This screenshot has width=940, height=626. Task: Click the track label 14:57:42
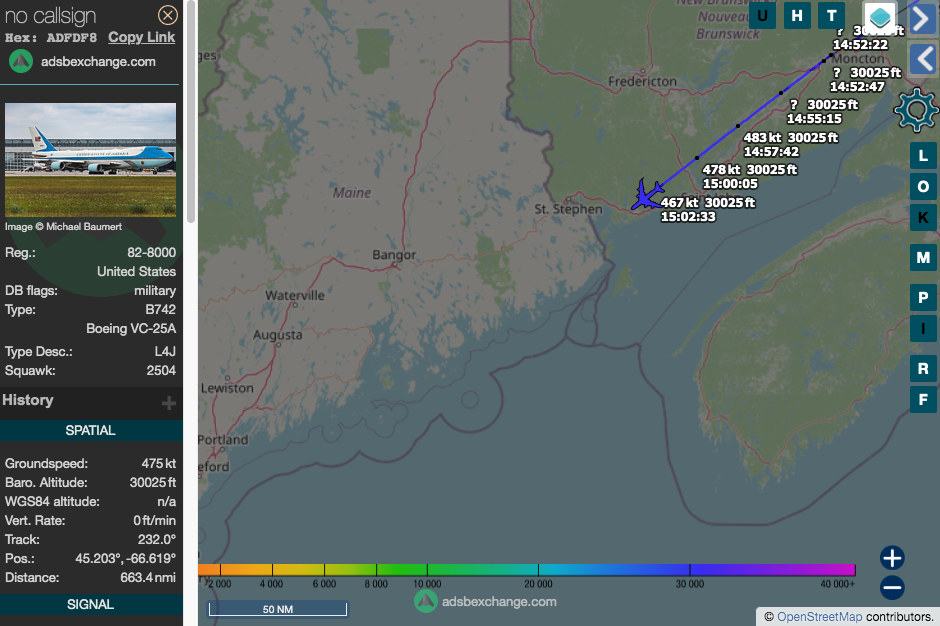772,152
